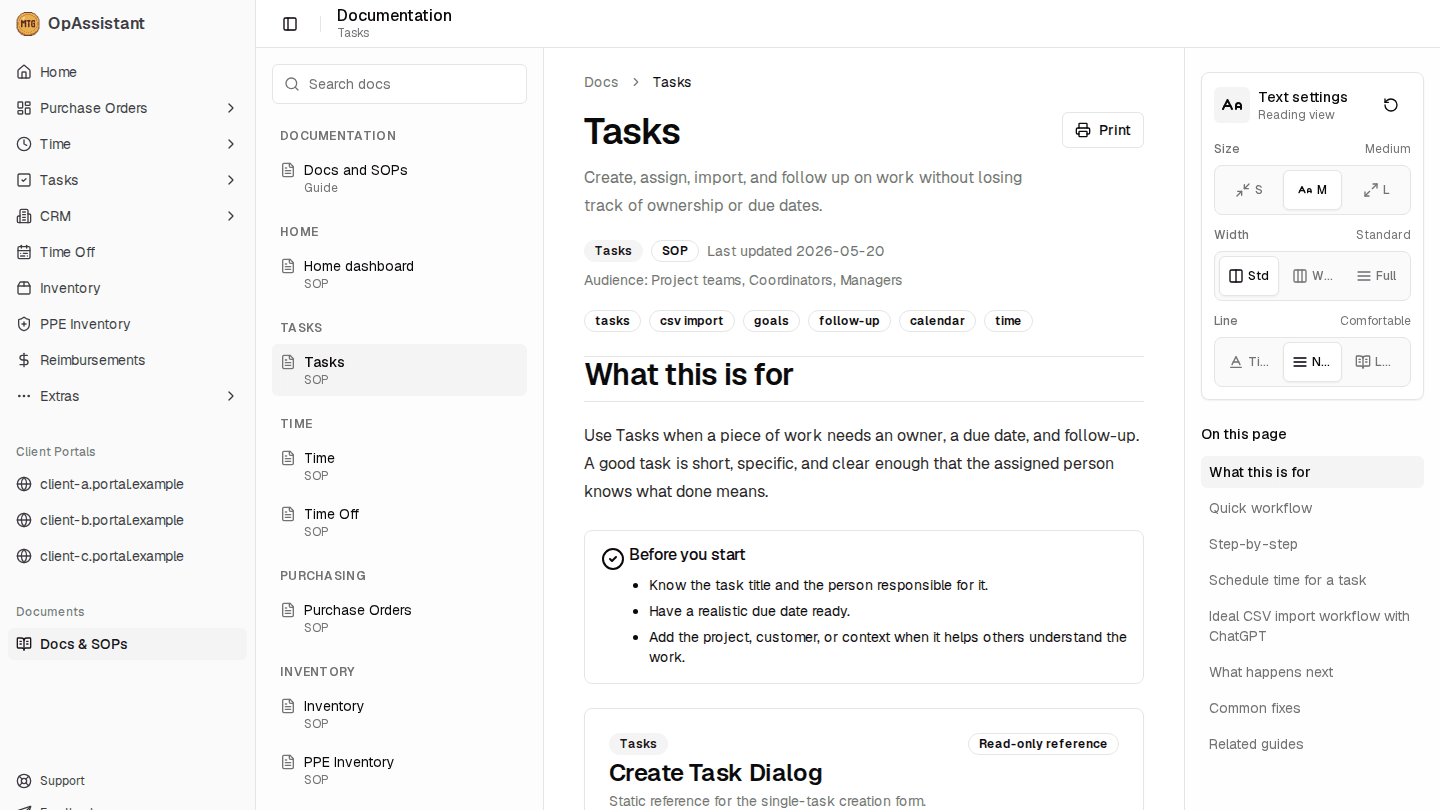Jump to What this is for section
The height and width of the screenshot is (810, 1440).
pyautogui.click(x=1312, y=472)
